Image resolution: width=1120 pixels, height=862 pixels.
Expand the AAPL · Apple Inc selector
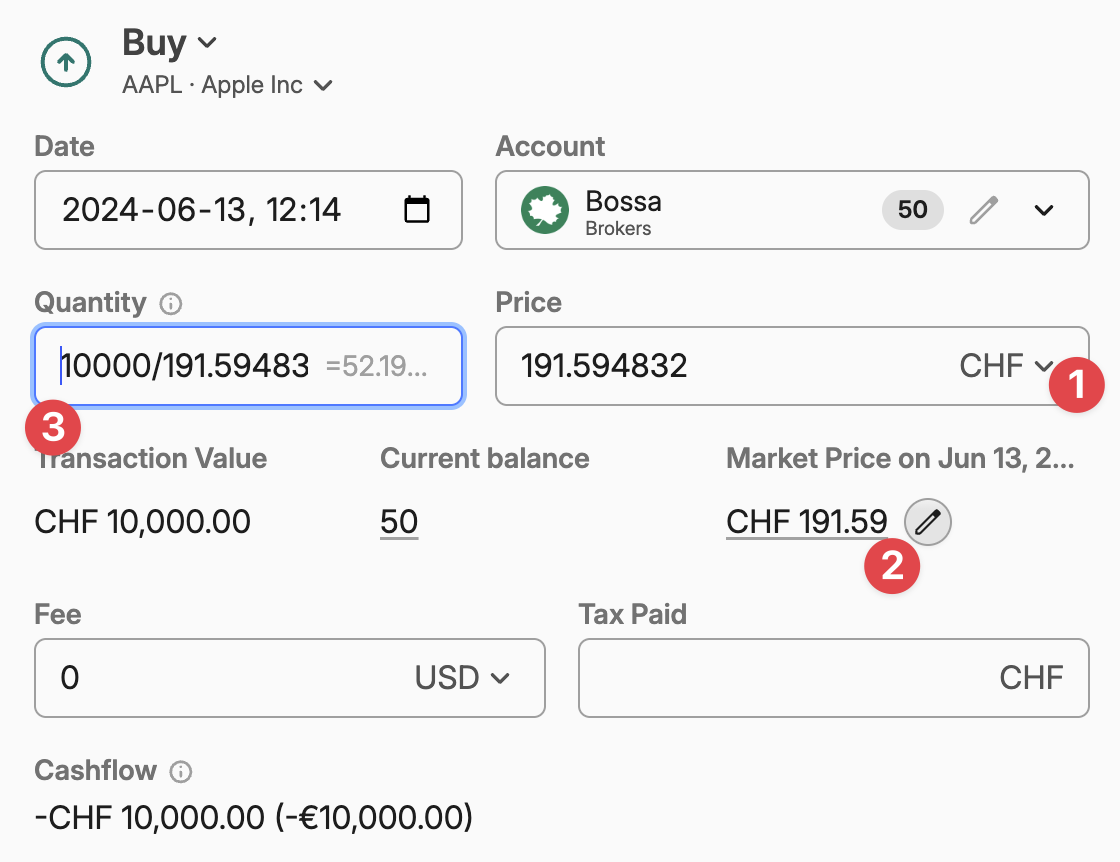227,85
